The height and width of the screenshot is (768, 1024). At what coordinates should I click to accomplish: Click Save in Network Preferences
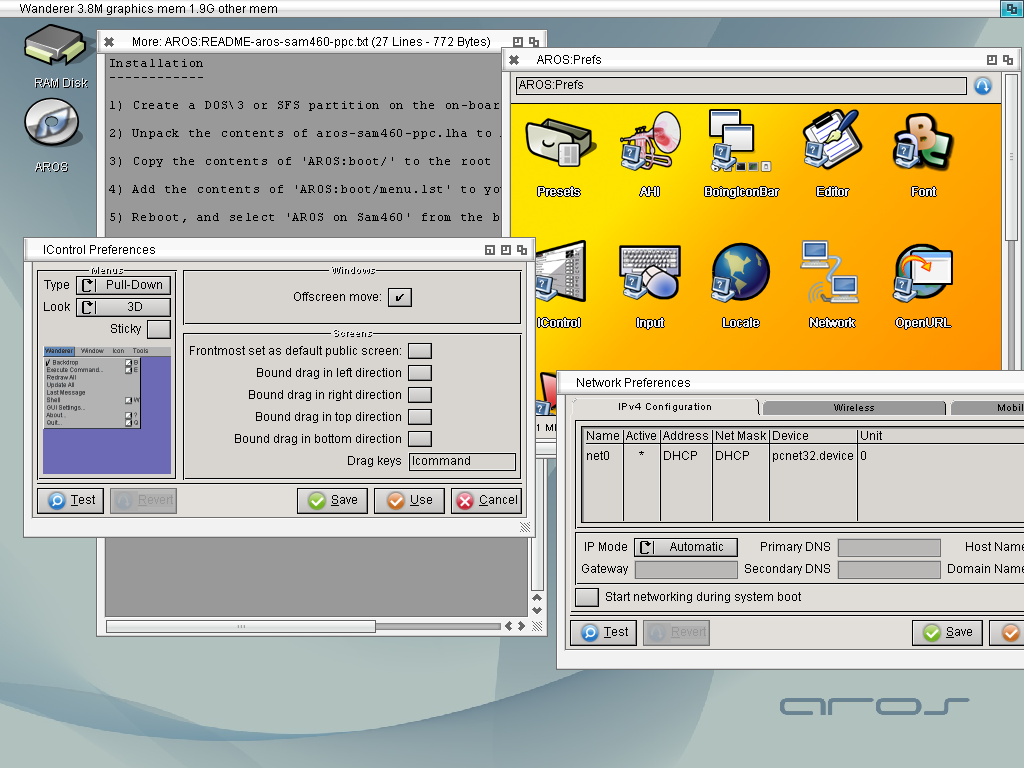pos(948,632)
